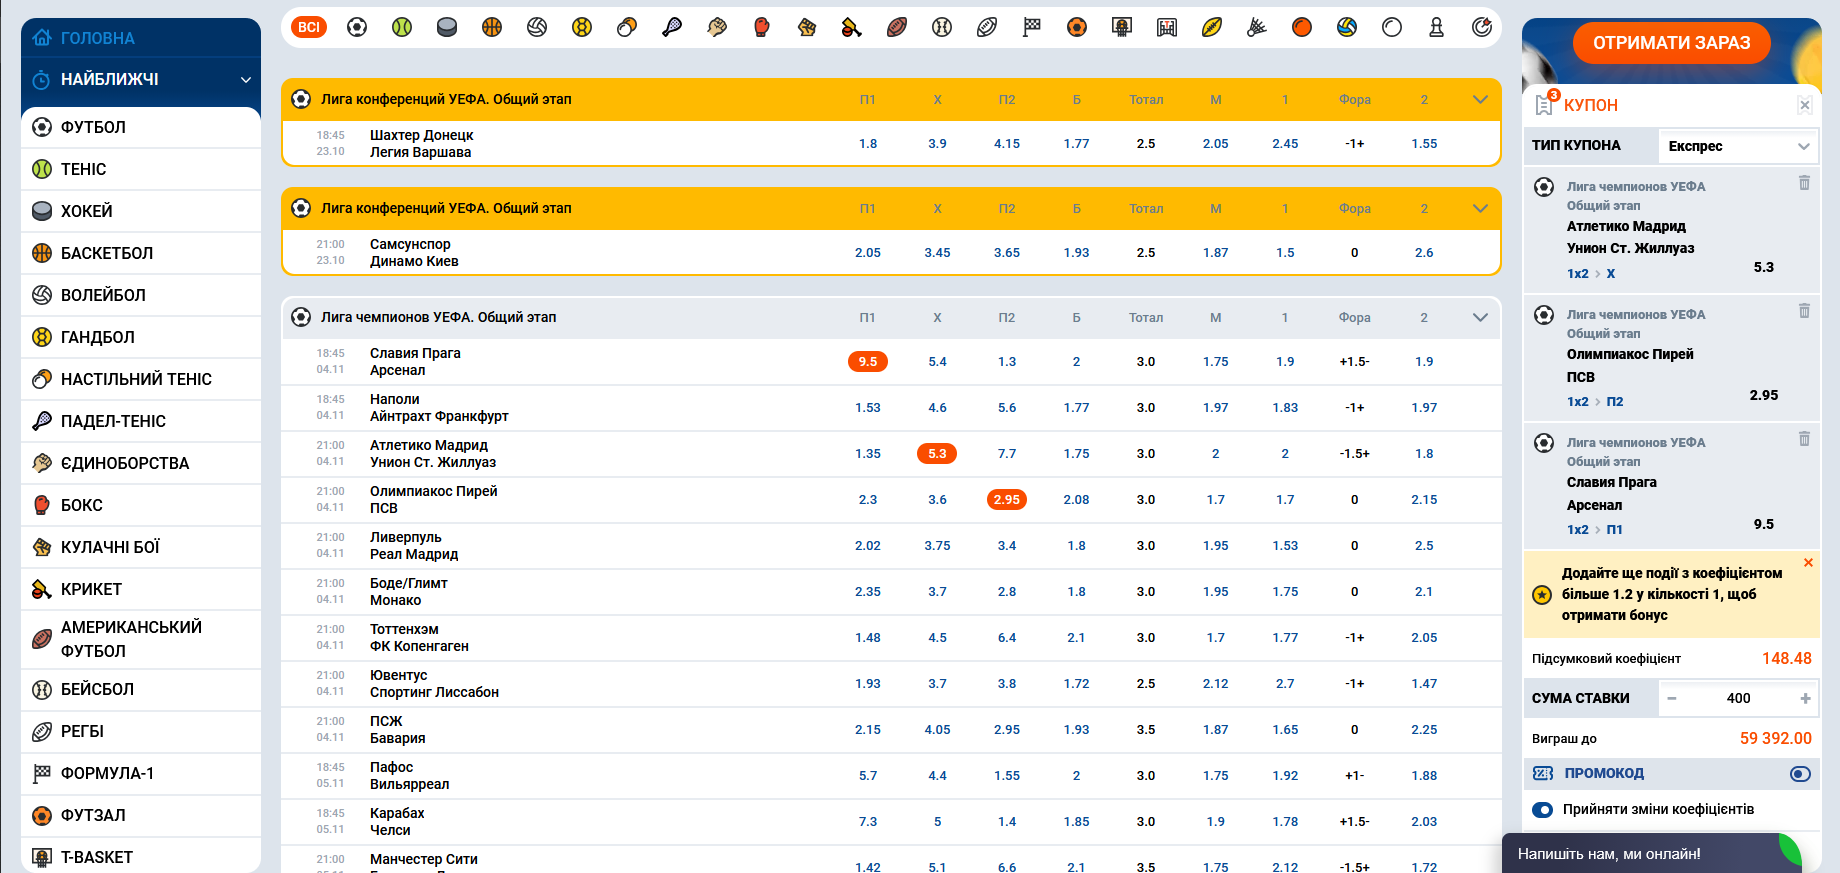
Task: Select the hockey puck icon in top sports bar
Action: point(447,27)
